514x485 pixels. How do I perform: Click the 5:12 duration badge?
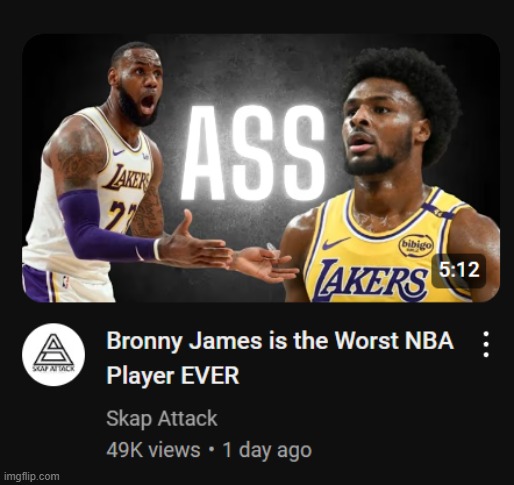click(x=459, y=270)
